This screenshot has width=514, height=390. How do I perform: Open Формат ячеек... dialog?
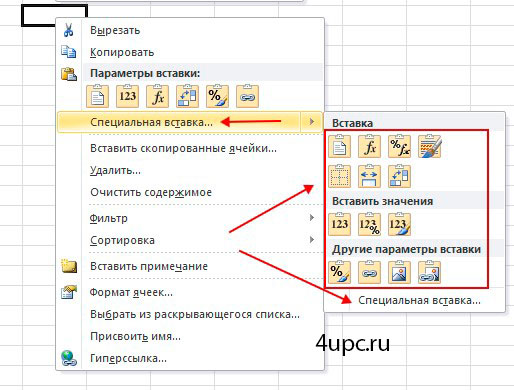pyautogui.click(x=131, y=292)
